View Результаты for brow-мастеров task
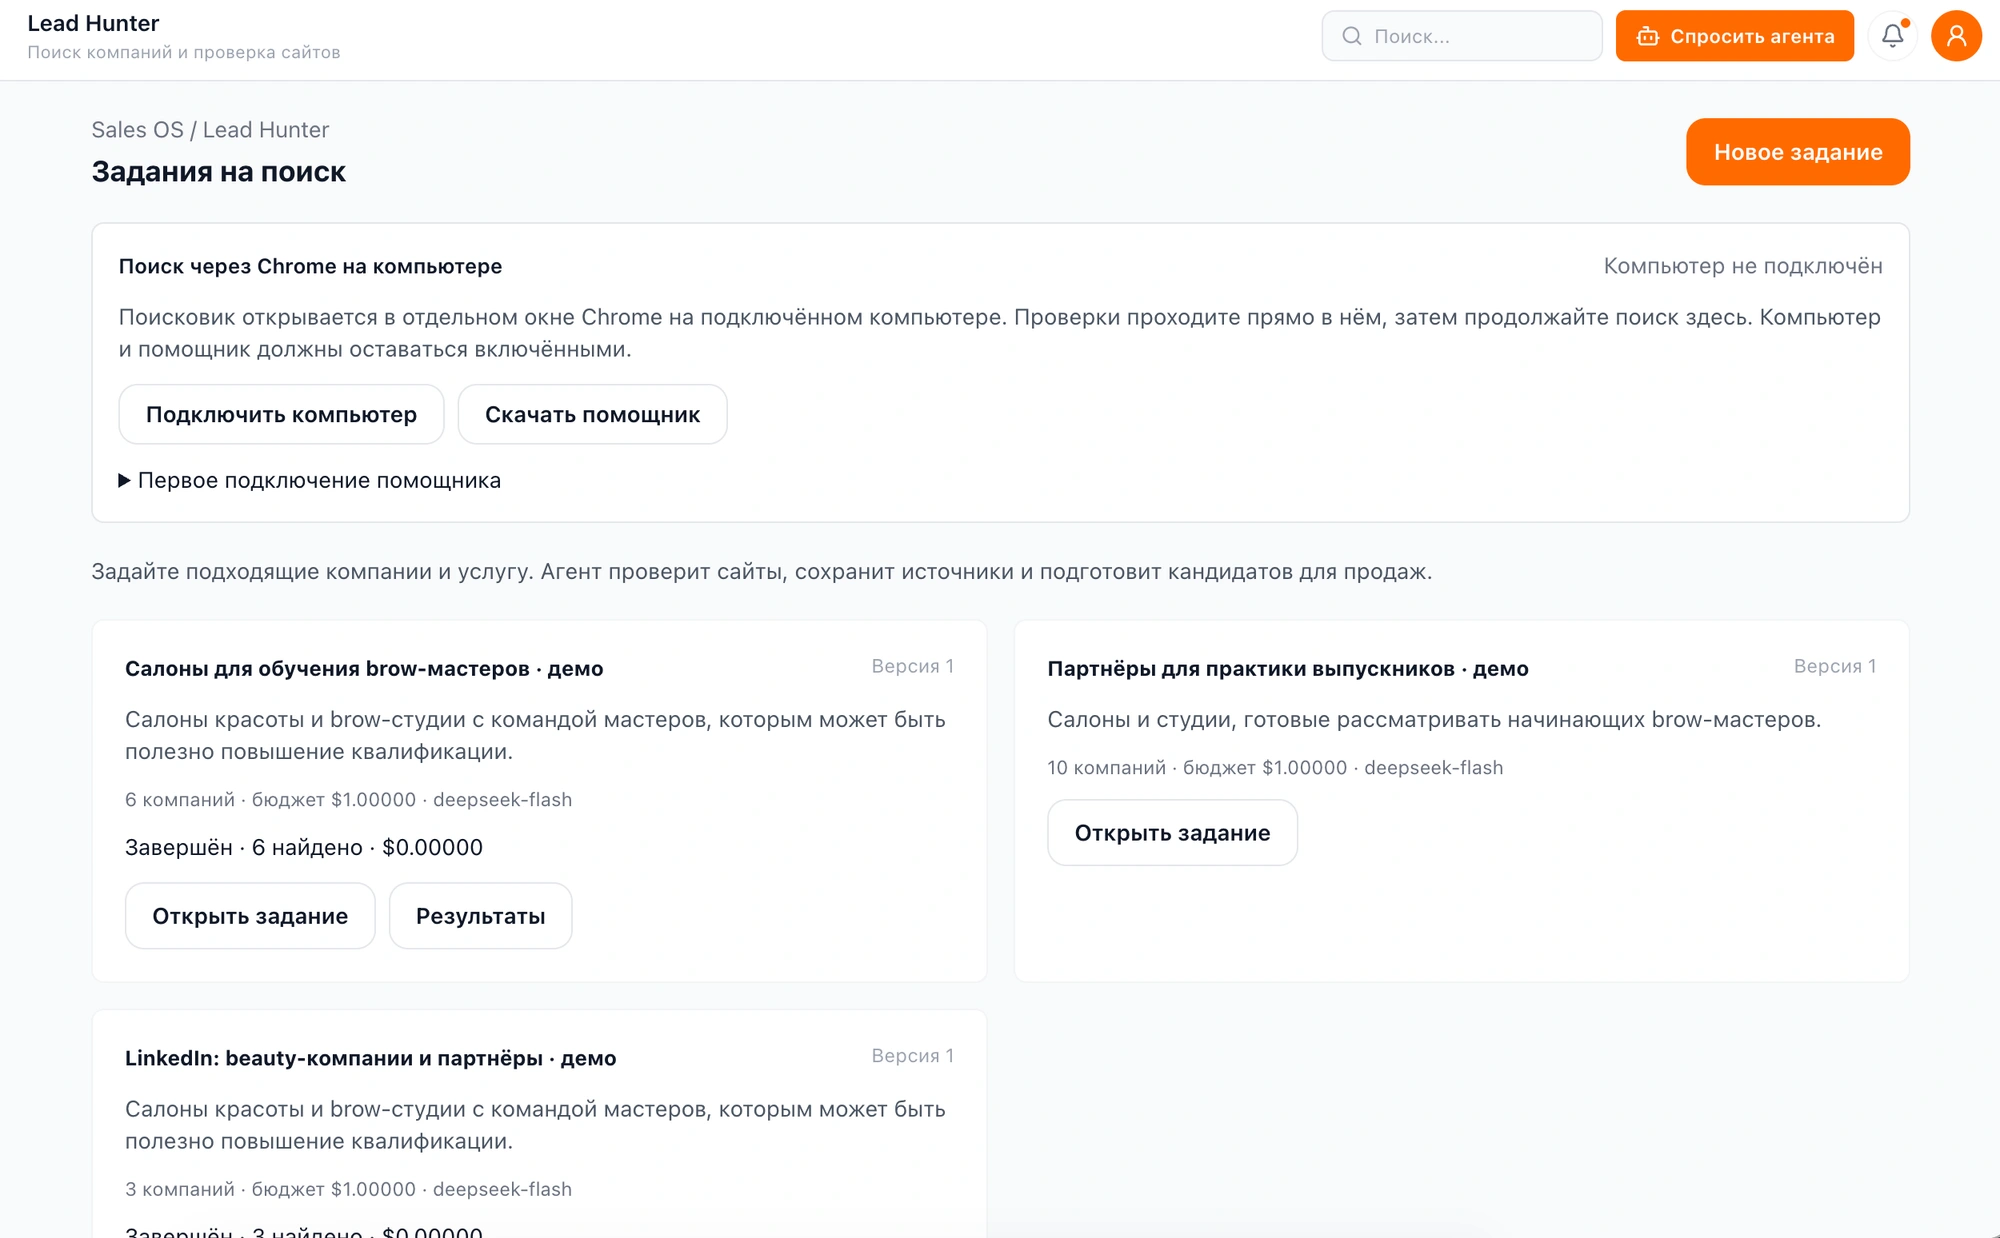 click(x=480, y=915)
